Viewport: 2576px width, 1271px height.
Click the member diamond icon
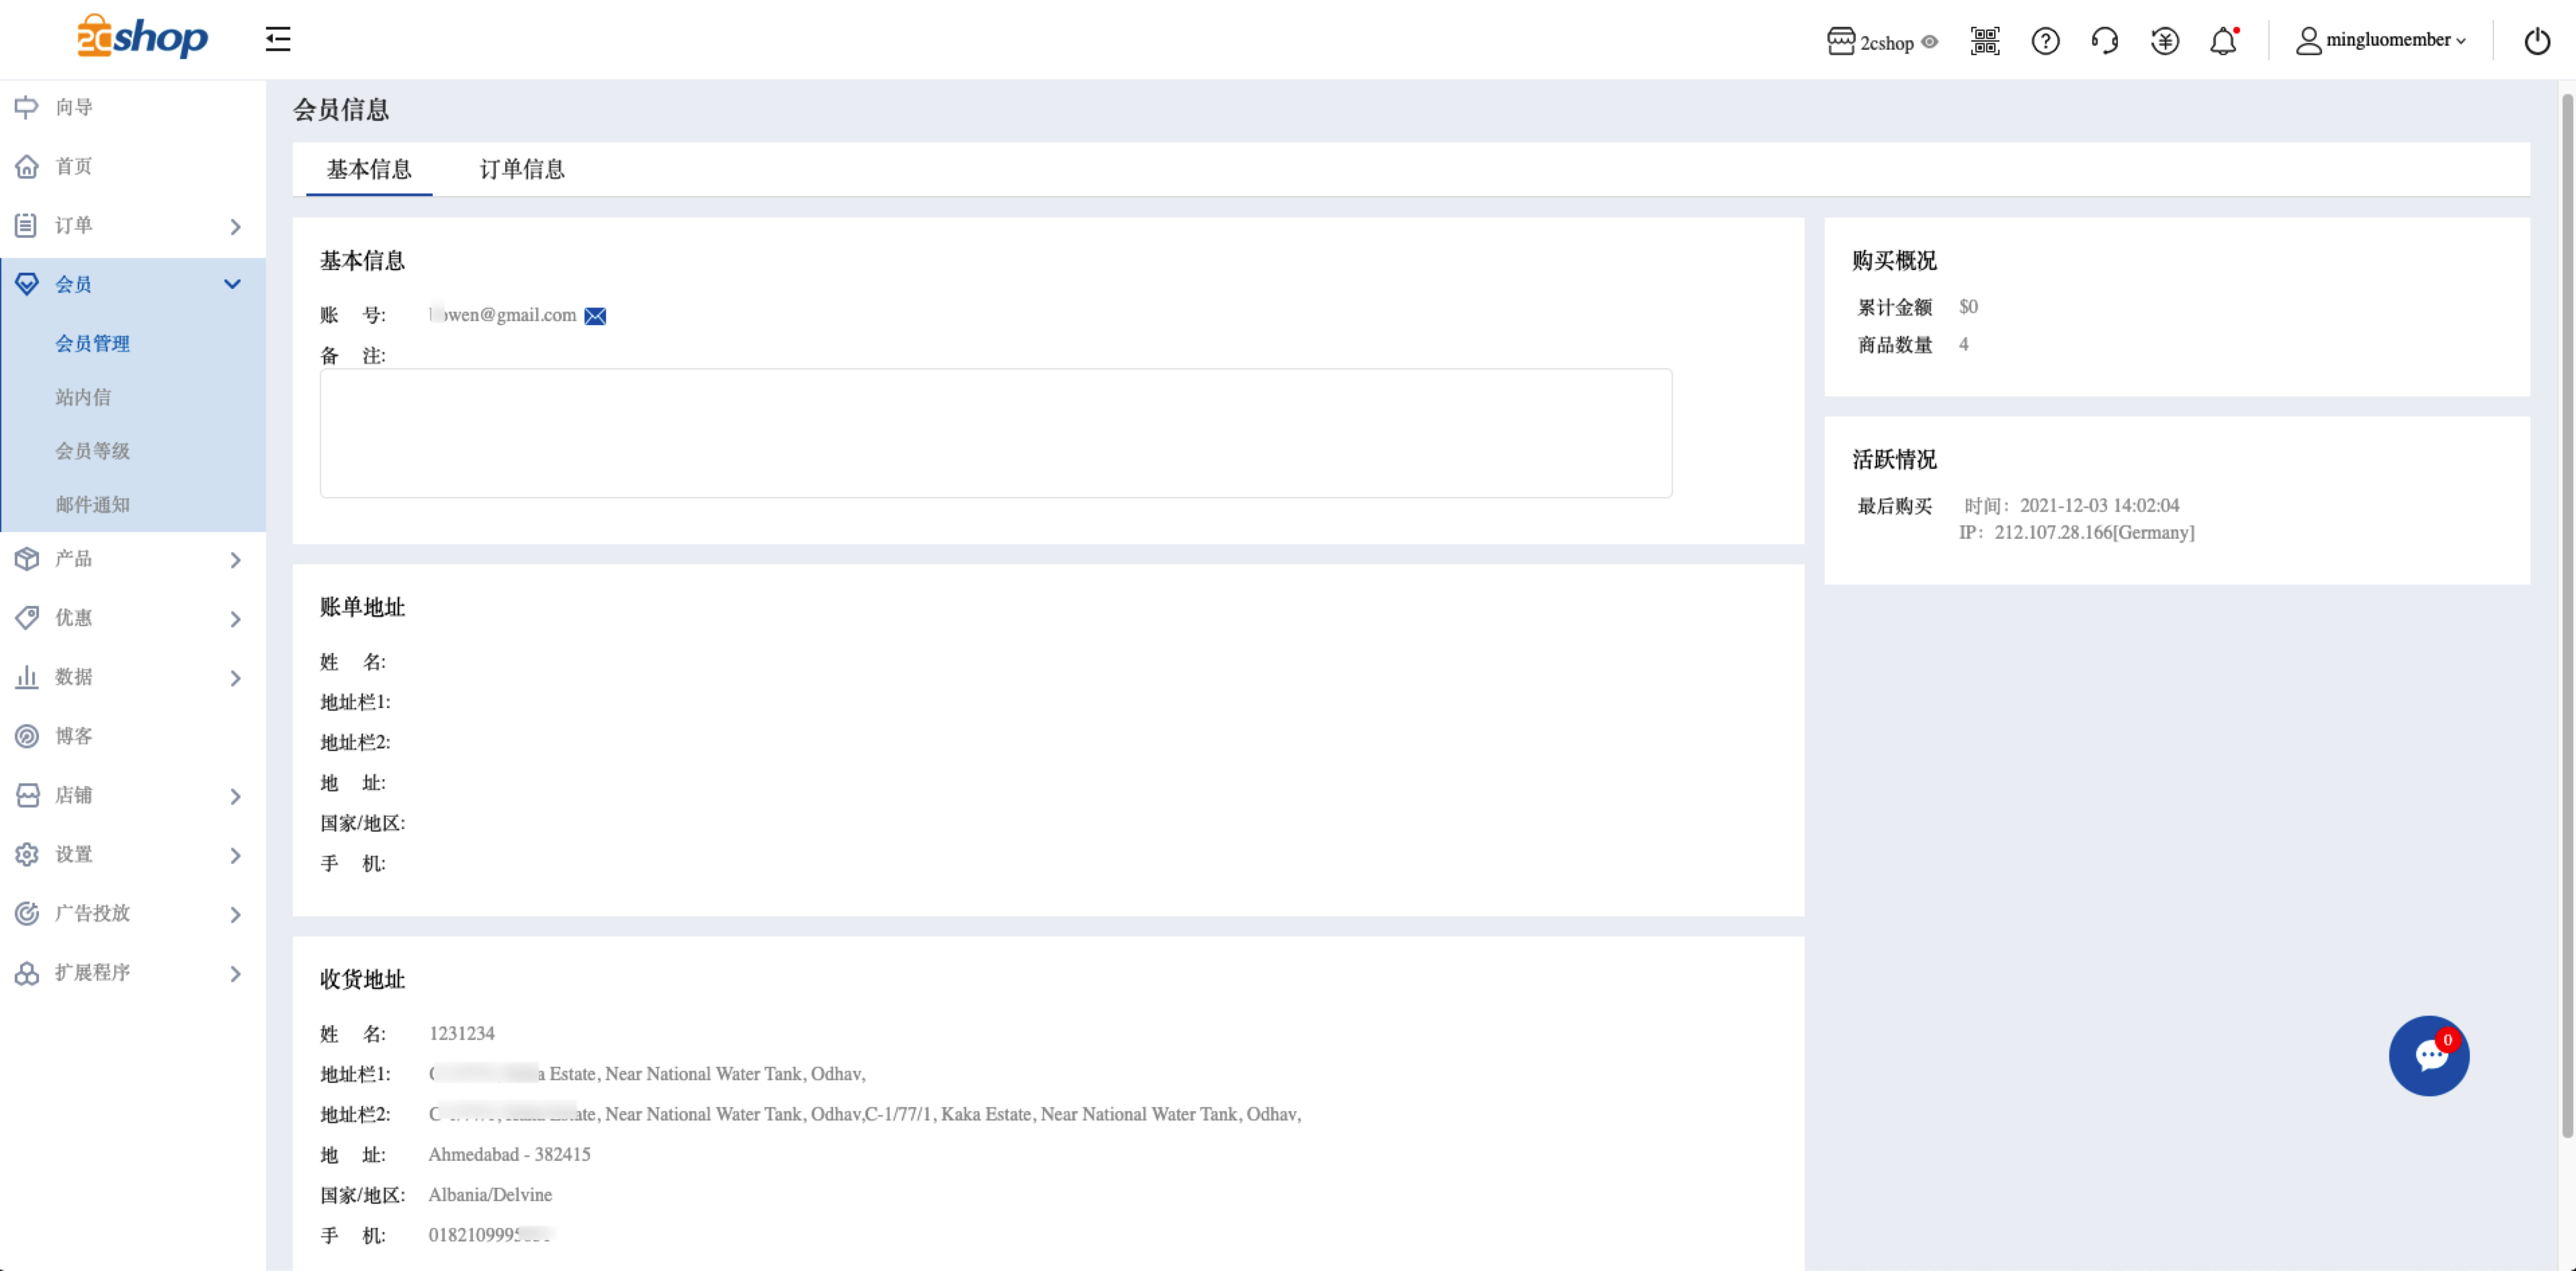[x=27, y=284]
